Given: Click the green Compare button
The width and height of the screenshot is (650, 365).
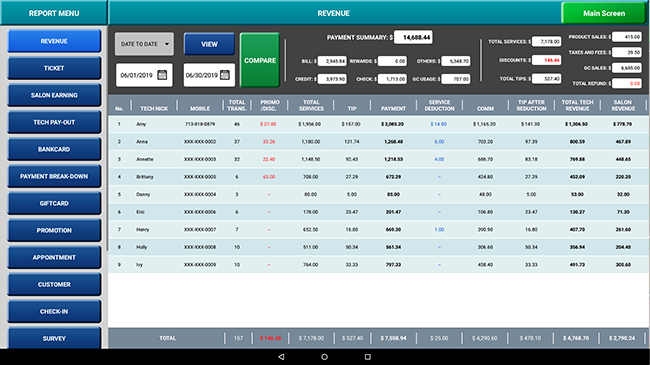Looking at the screenshot, I should coord(260,60).
